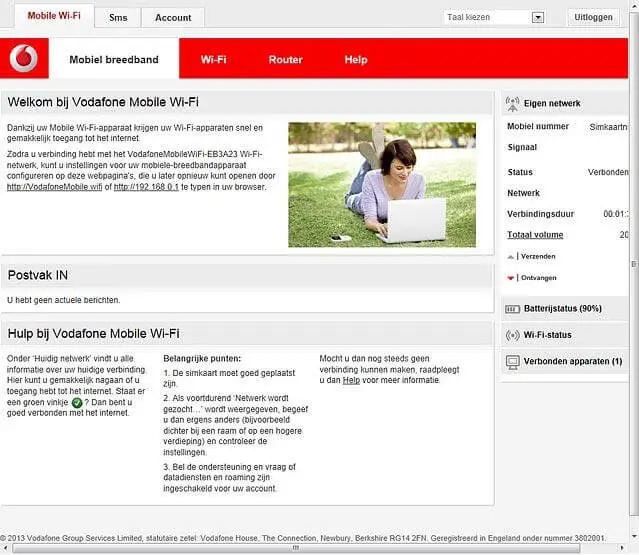Click the vertical scrollbar down arrow
Viewport: 639px width, 555px height.
click(634, 537)
